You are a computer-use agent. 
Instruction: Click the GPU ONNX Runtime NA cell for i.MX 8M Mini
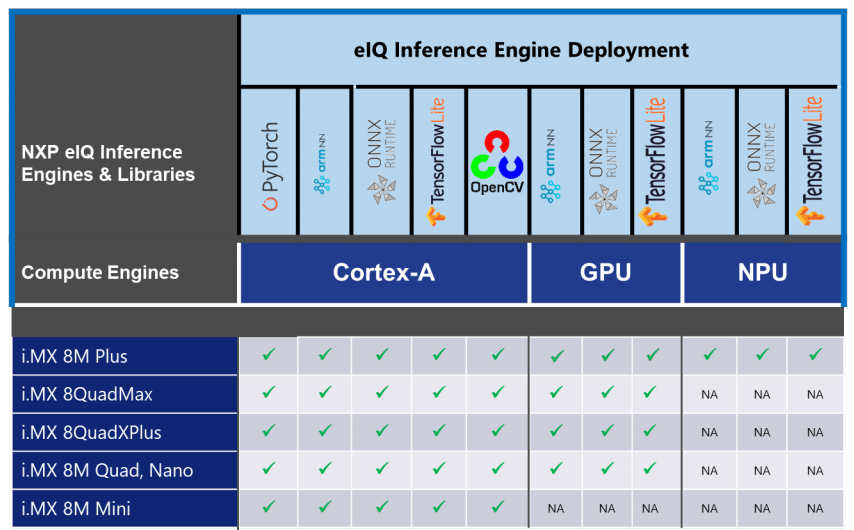(x=607, y=509)
